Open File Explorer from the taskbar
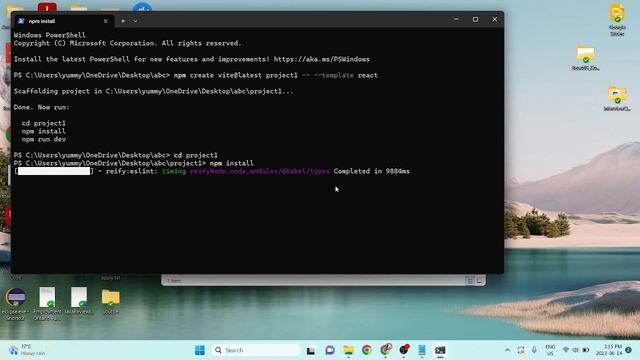 349,350
